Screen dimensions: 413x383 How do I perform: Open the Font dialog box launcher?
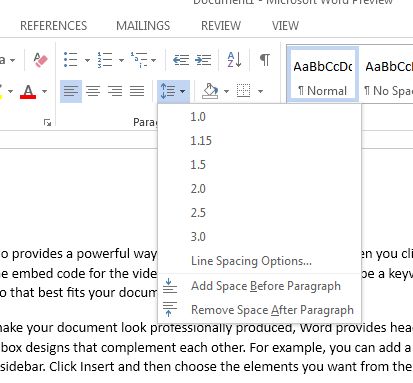[47, 123]
